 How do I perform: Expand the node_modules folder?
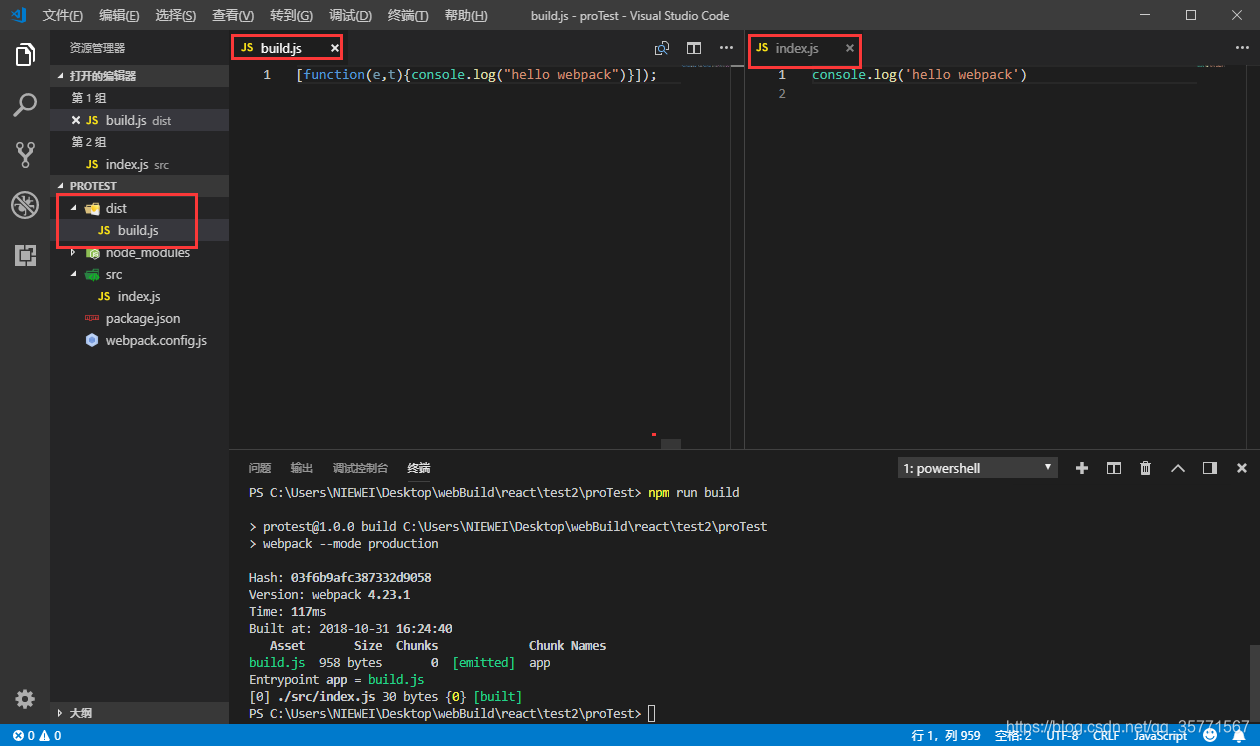(x=73, y=252)
